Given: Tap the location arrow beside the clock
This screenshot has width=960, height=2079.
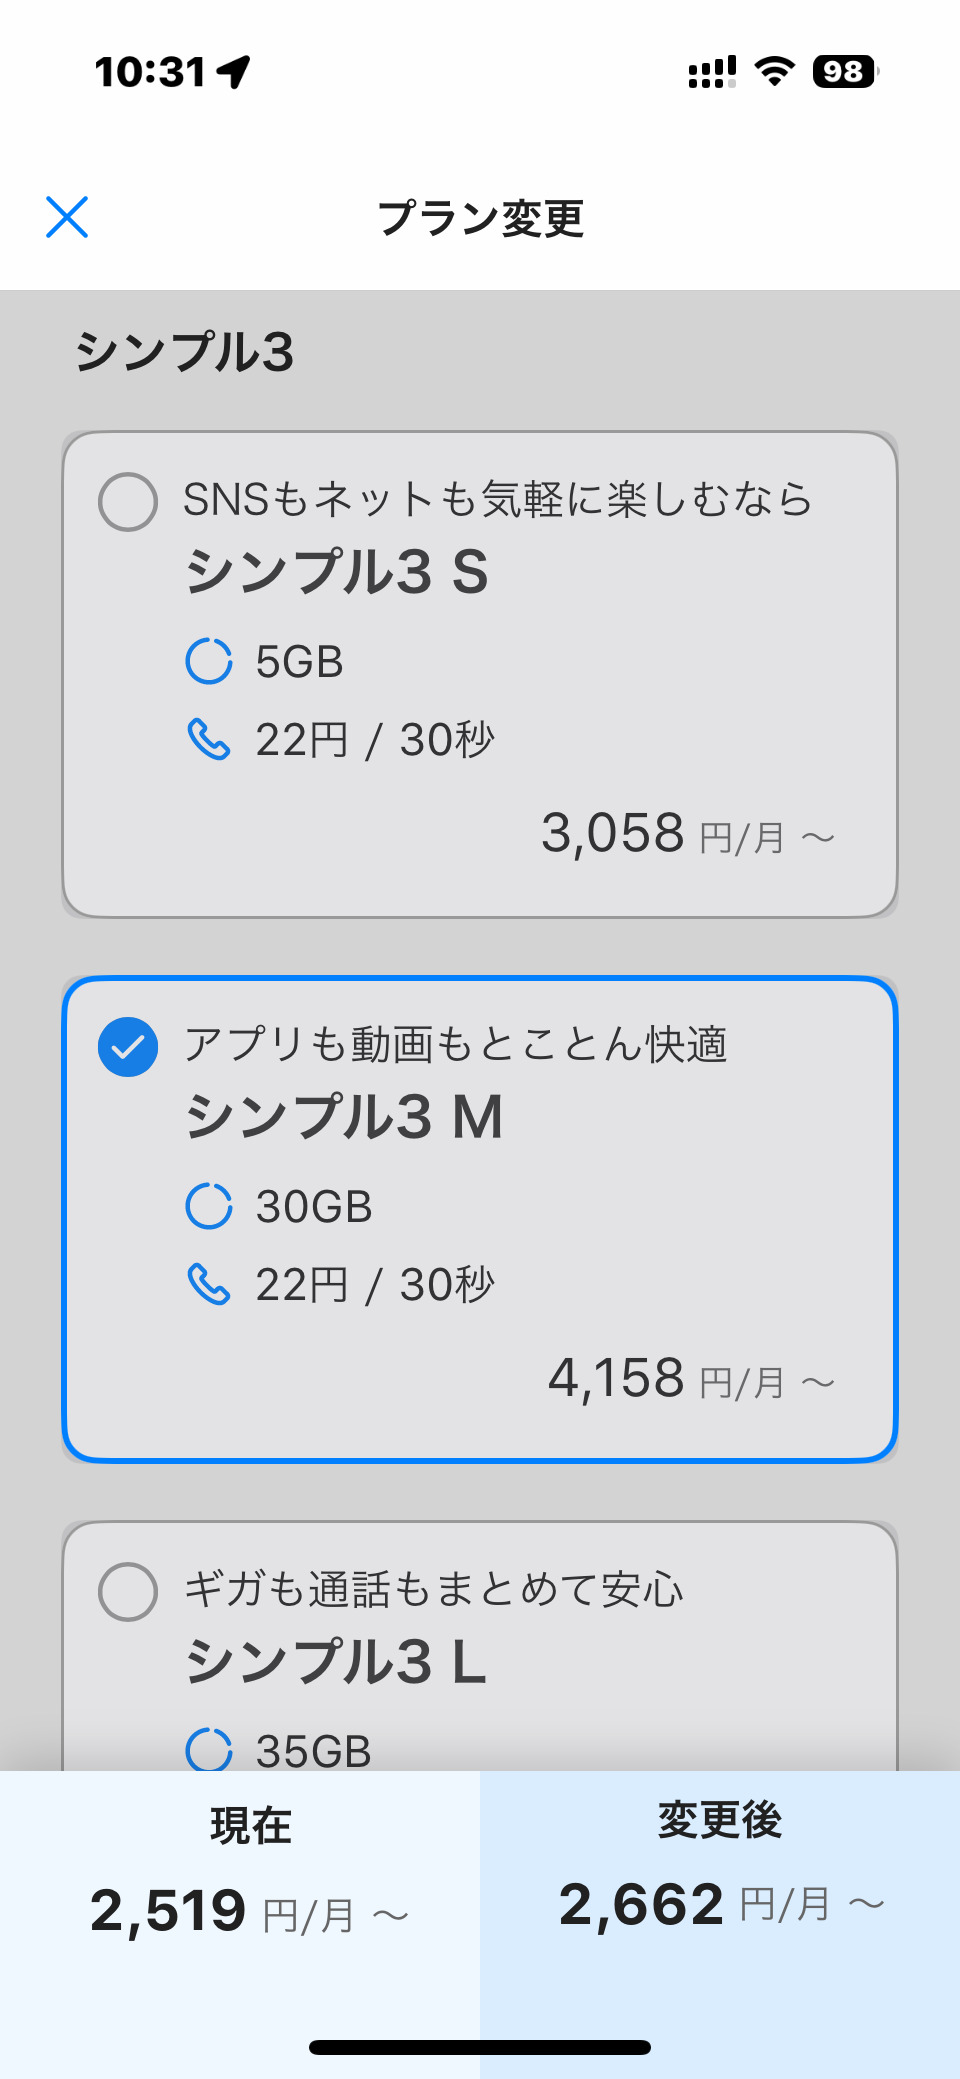Looking at the screenshot, I should pyautogui.click(x=234, y=72).
